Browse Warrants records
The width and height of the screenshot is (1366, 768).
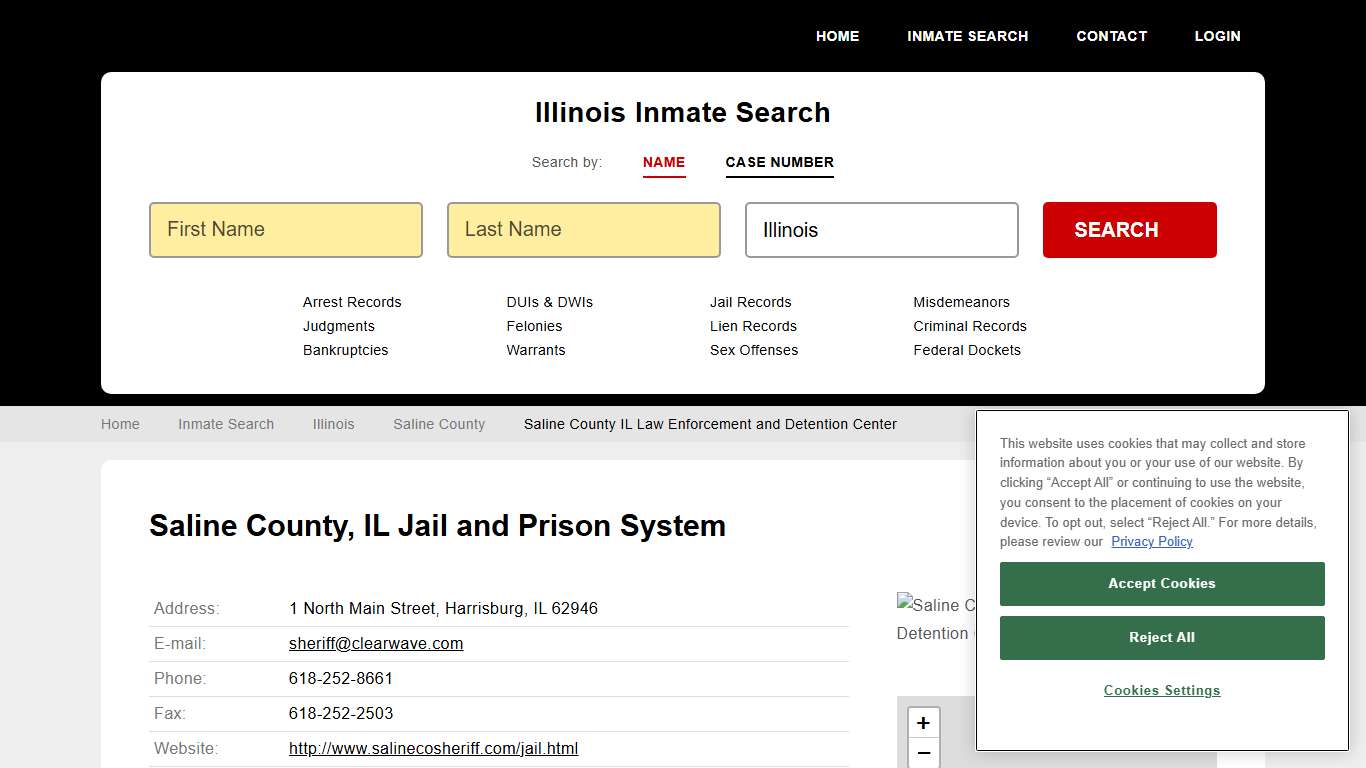click(536, 350)
